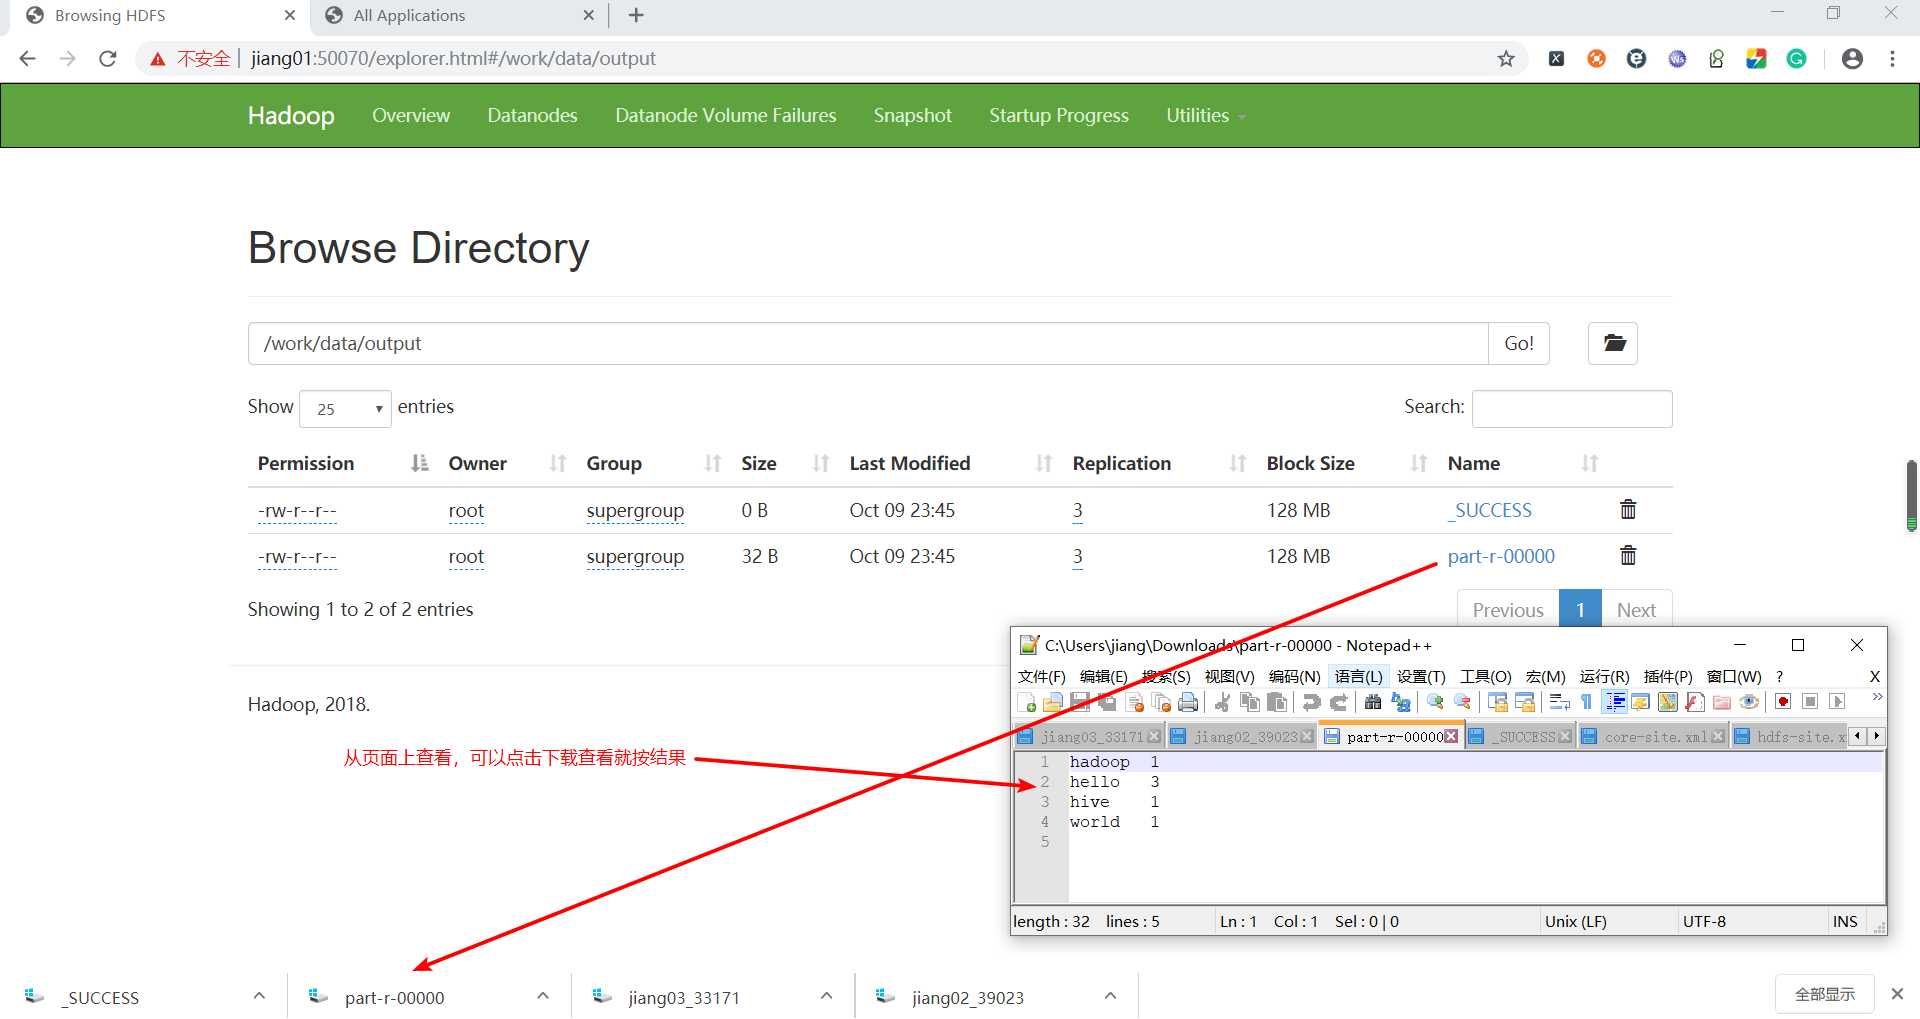Switch to the core-site.xml tab
The width and height of the screenshot is (1920, 1019).
tap(1655, 737)
